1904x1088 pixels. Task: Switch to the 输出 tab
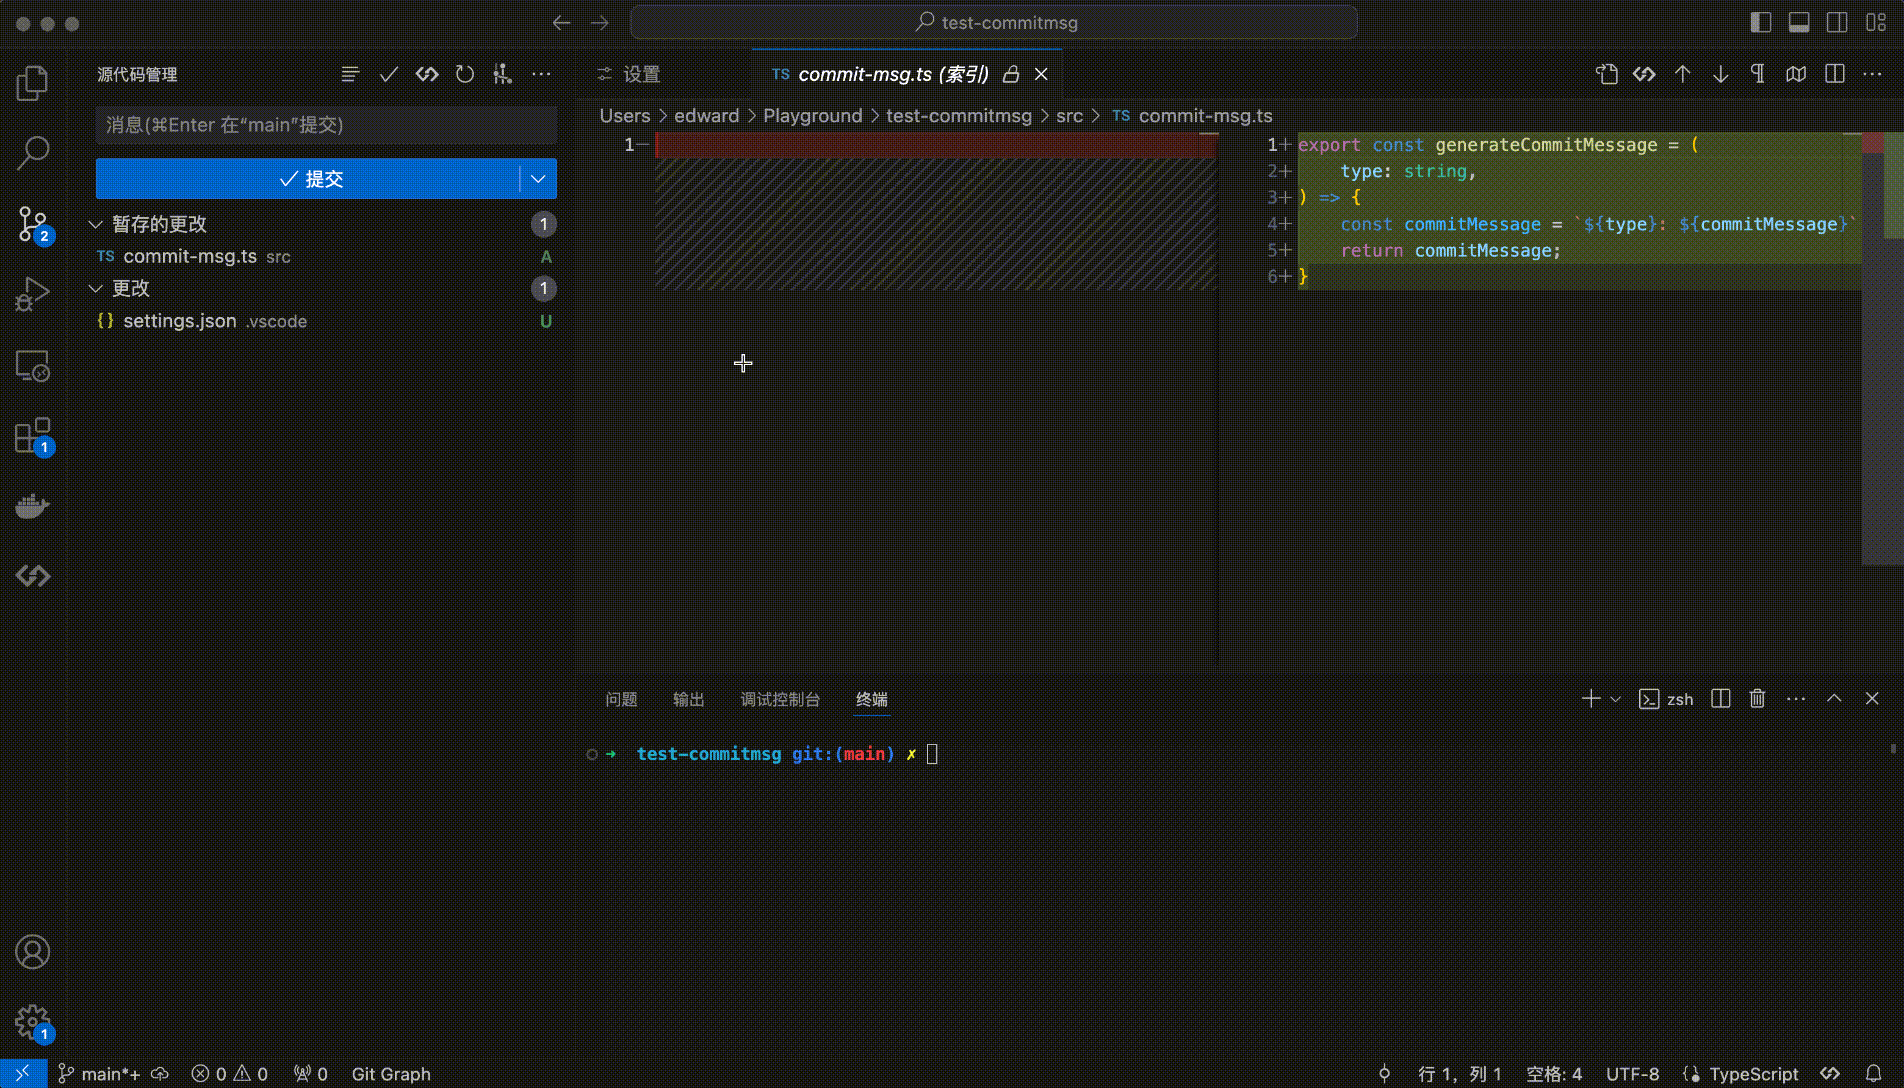[688, 699]
